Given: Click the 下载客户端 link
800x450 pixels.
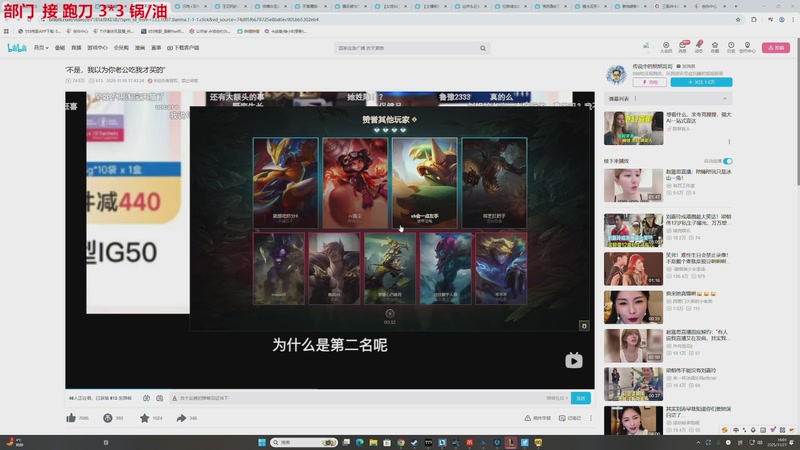Looking at the screenshot, I should coord(183,48).
